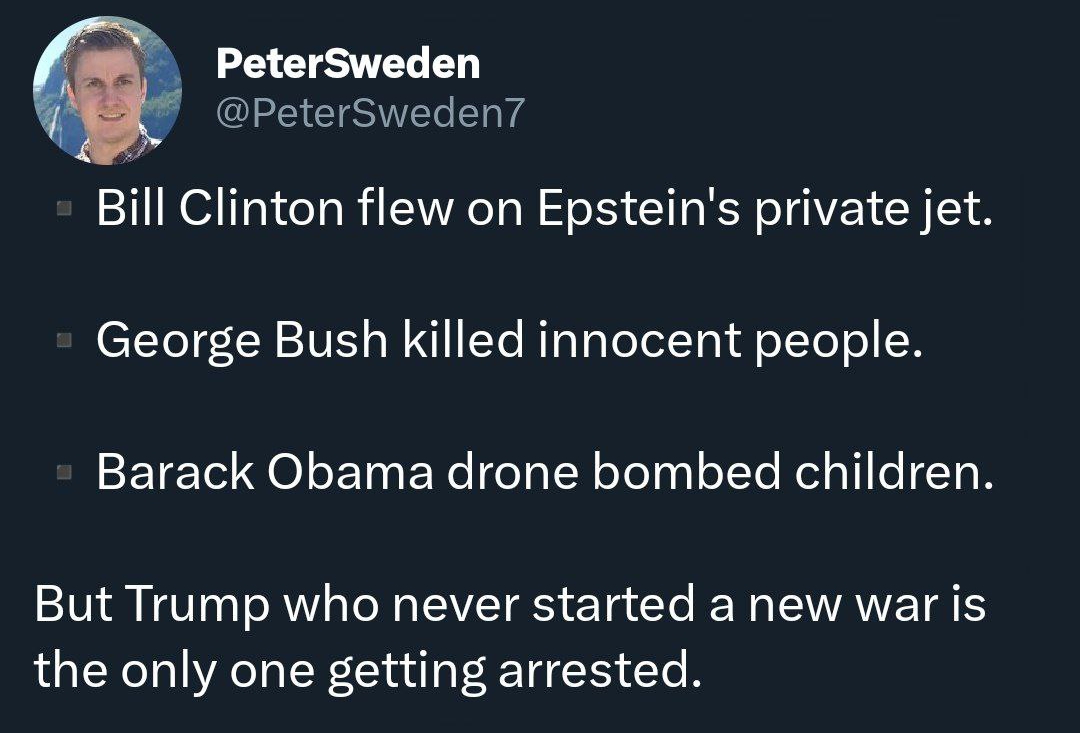The width and height of the screenshot is (1080, 733).
Task: Click the name "George Bush" in tweet
Action: 242,340
